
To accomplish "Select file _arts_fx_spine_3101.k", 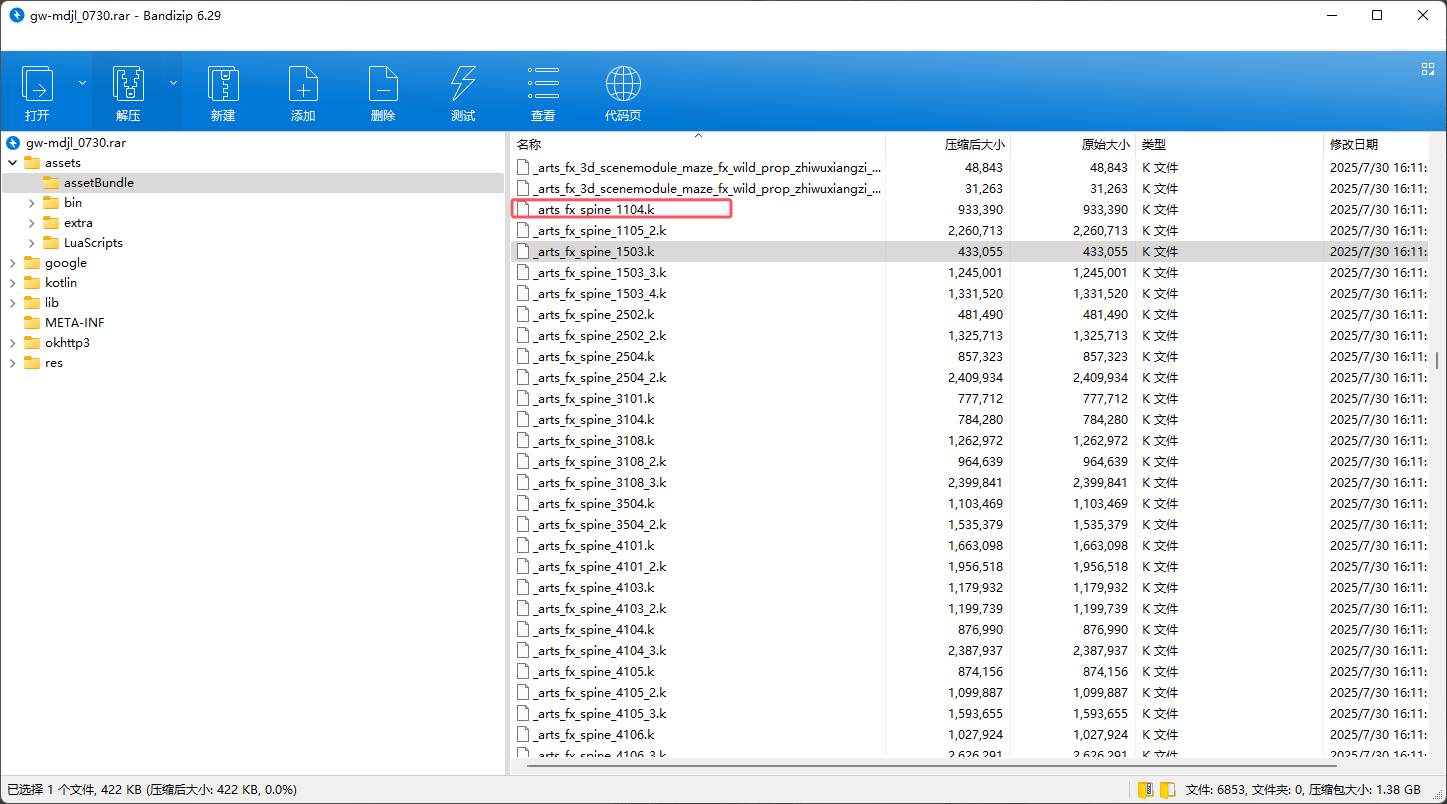I will 594,399.
